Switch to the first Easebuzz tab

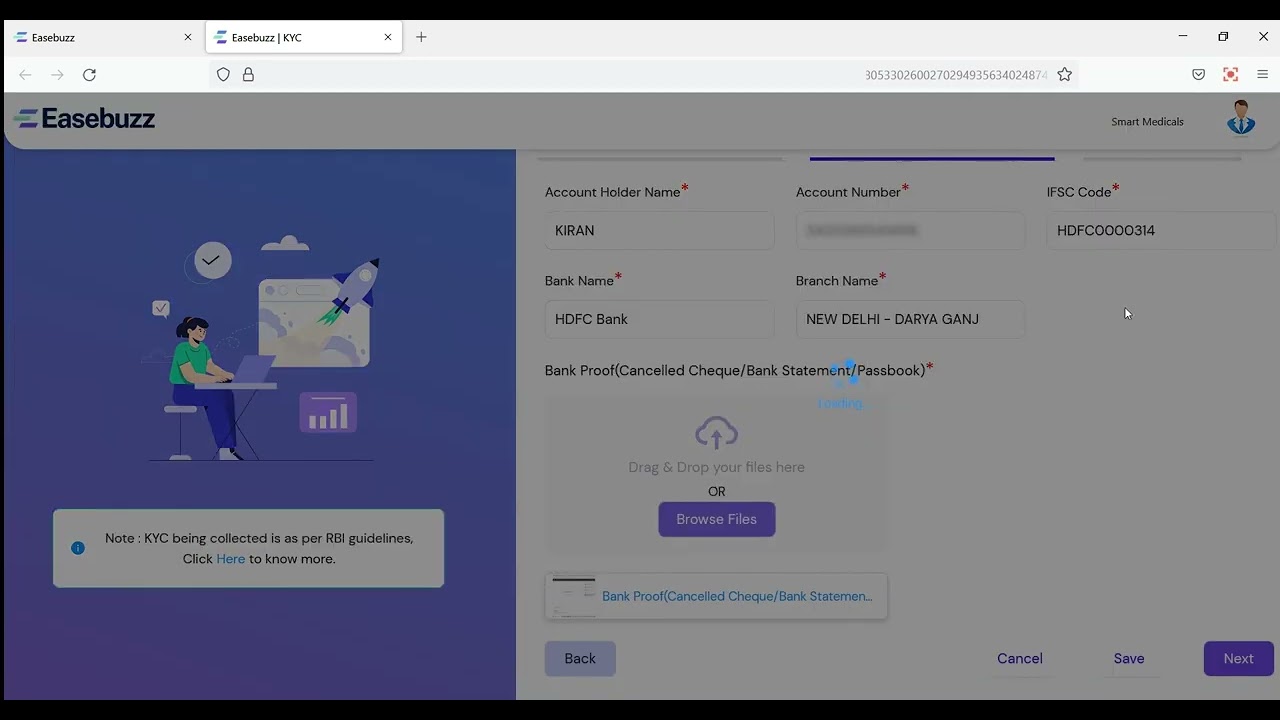coord(104,37)
